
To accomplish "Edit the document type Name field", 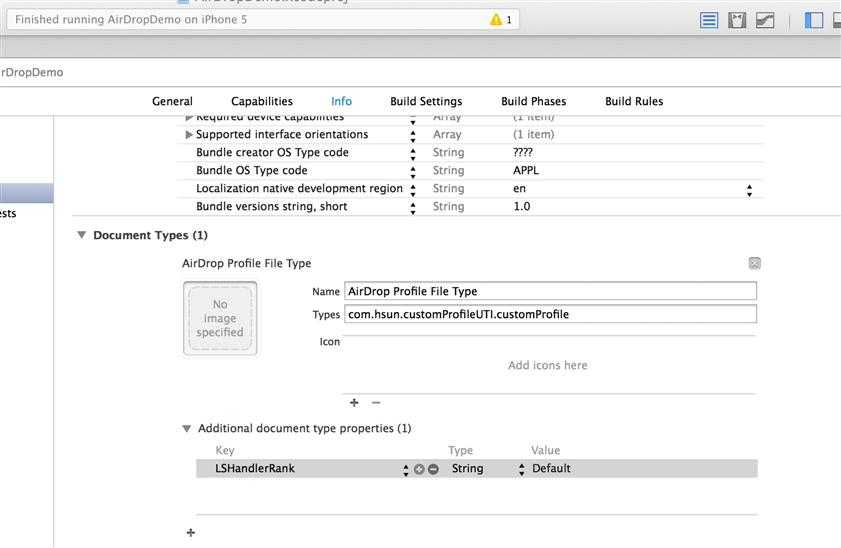I will (x=550, y=291).
